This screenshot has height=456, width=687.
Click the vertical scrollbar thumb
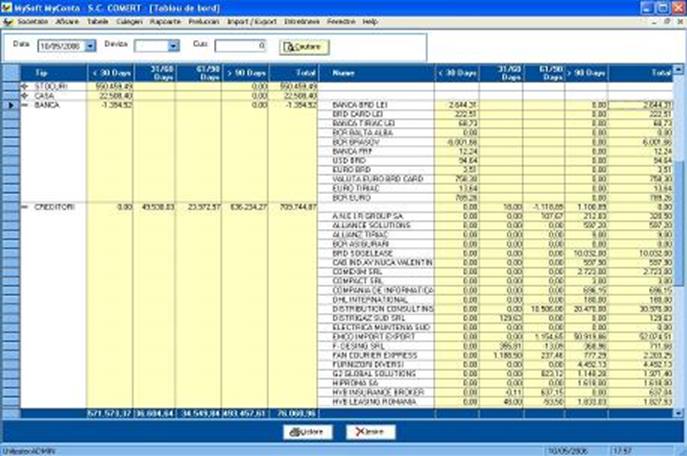click(x=678, y=223)
